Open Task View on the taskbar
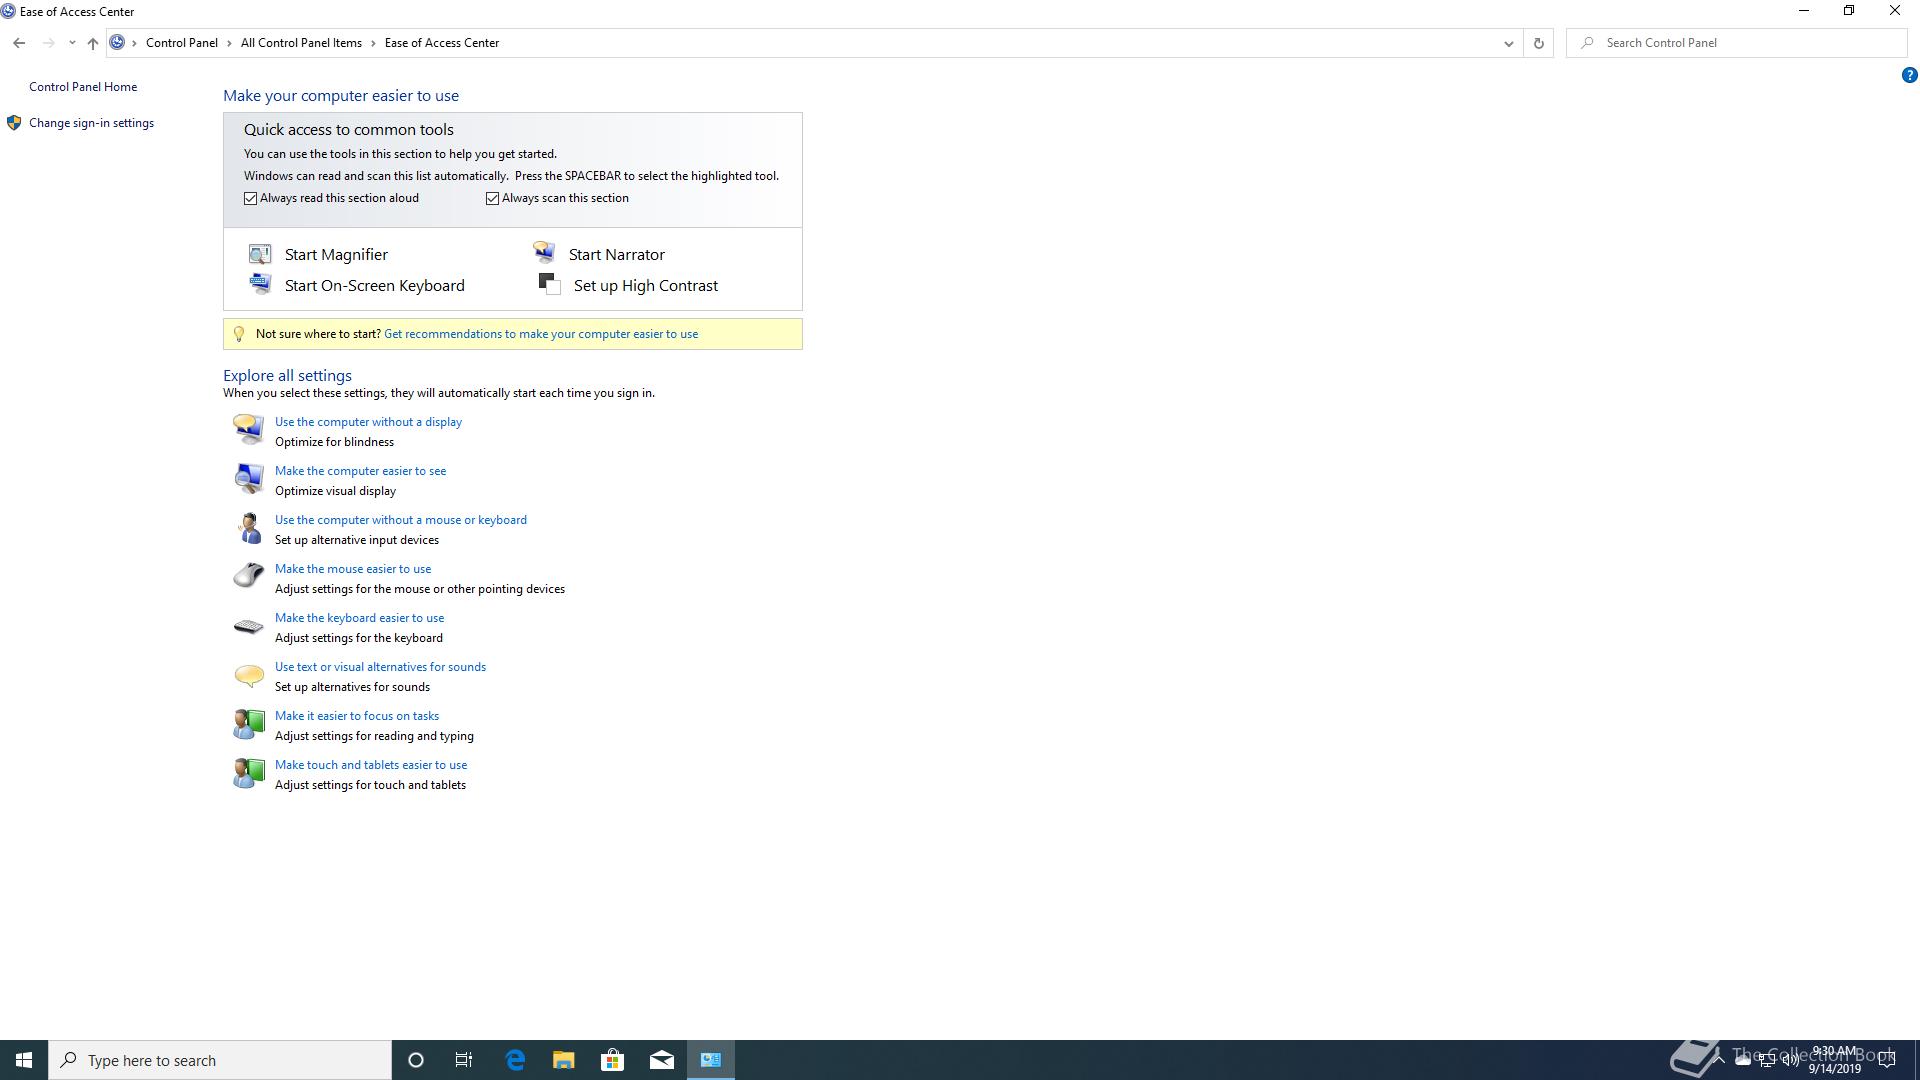Image resolution: width=1920 pixels, height=1080 pixels. [x=464, y=1060]
